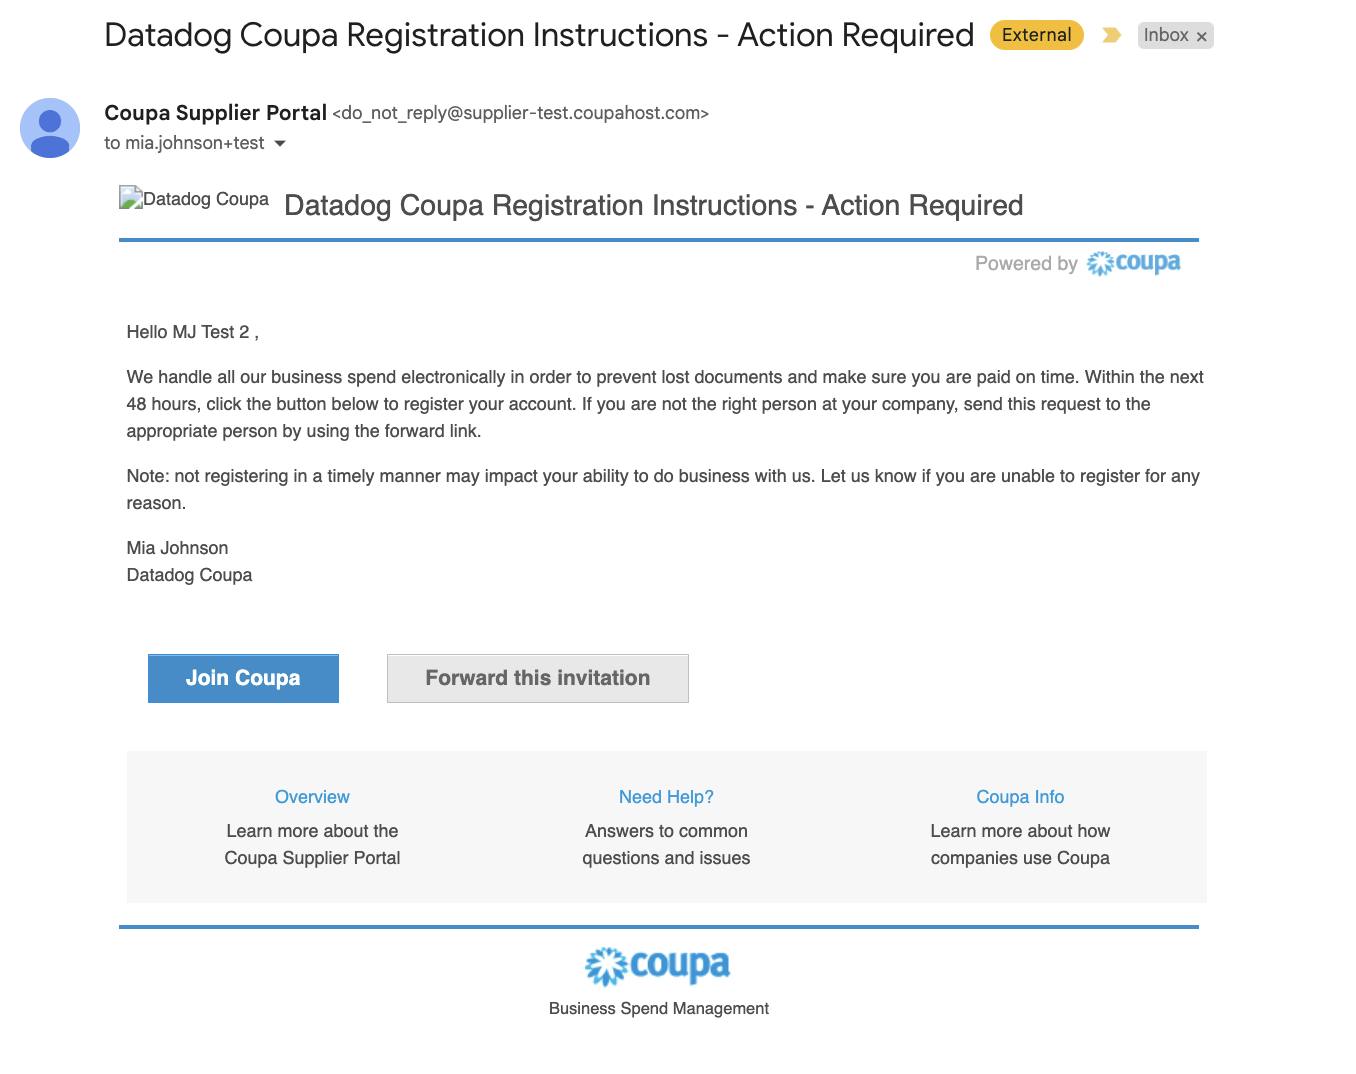Click the Coupa logo next to Powered by
The image size is (1356, 1074).
[x=1134, y=263]
